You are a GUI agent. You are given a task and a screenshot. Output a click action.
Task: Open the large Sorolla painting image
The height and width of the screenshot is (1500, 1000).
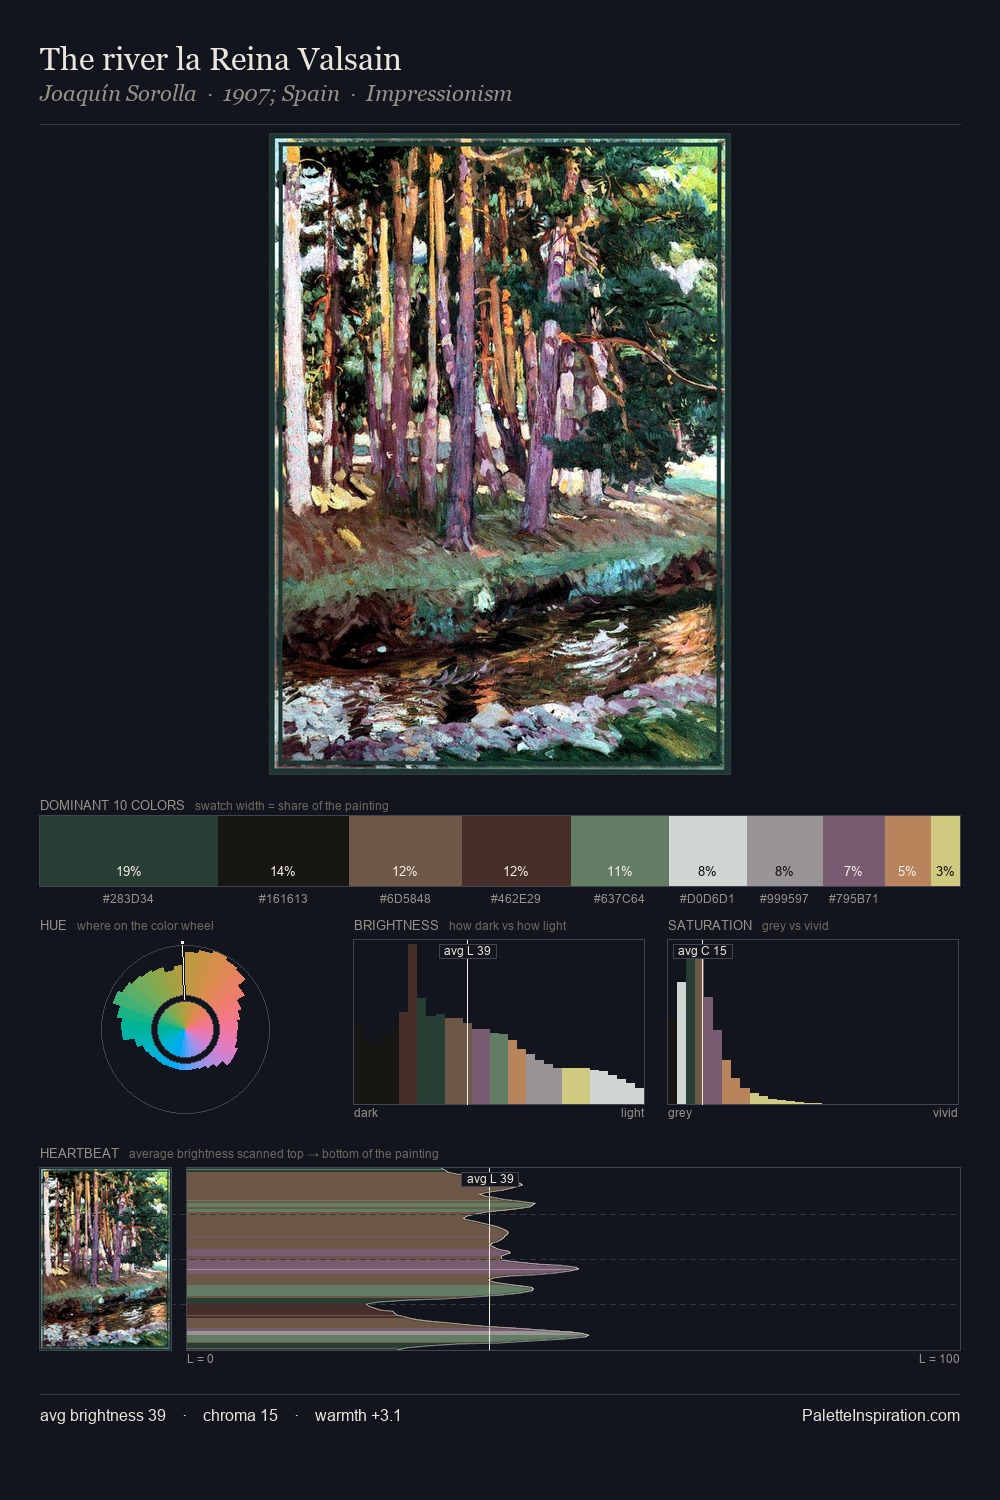(500, 454)
